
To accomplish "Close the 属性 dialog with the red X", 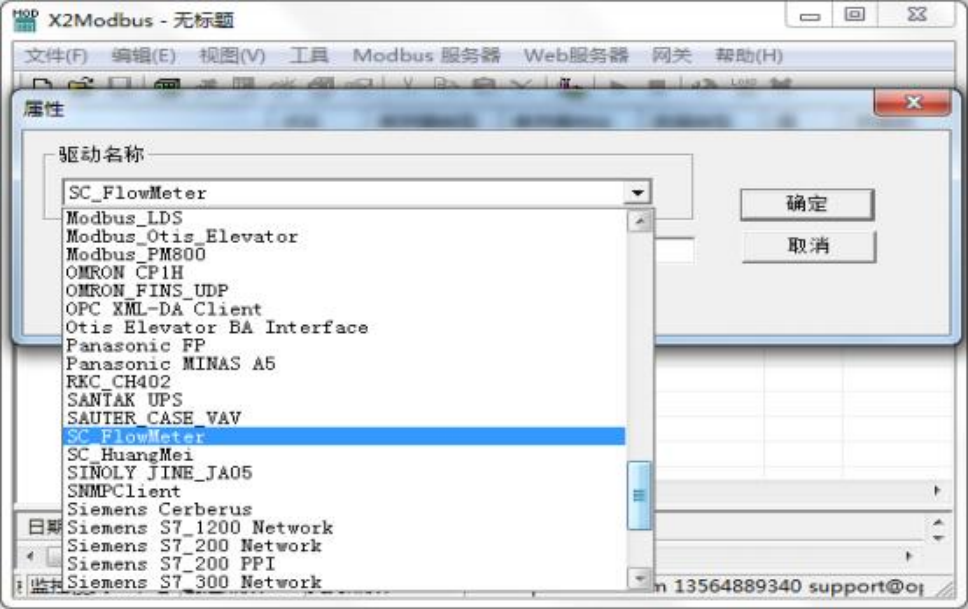I will click(912, 102).
